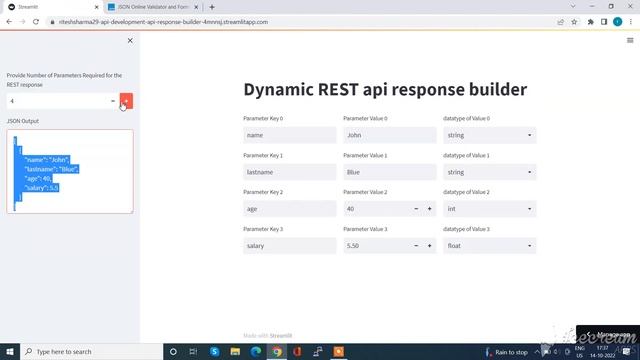Screen dimensions: 640x360
Task: Open the Streamlit hamburger menu
Action: [630, 40]
